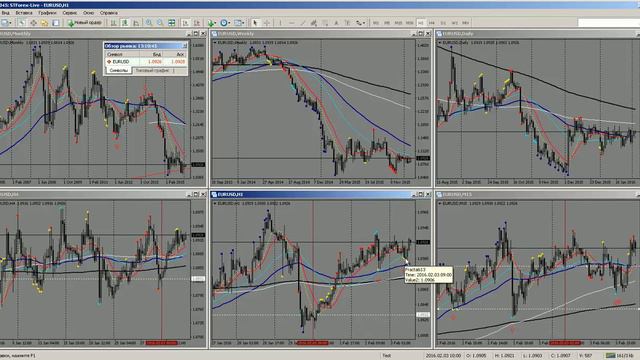This screenshot has width=640, height=360.
Task: Select the arrow cursor tool
Action: click(x=255, y=23)
